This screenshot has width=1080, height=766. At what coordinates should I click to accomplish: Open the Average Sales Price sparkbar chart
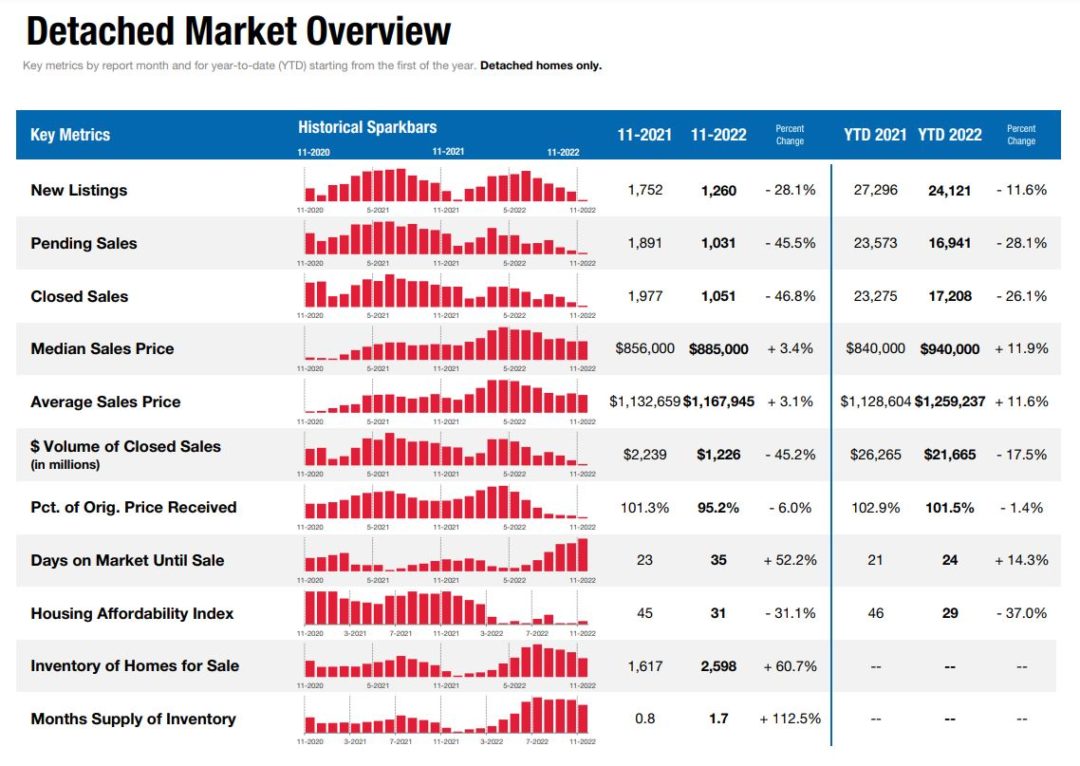pos(446,397)
